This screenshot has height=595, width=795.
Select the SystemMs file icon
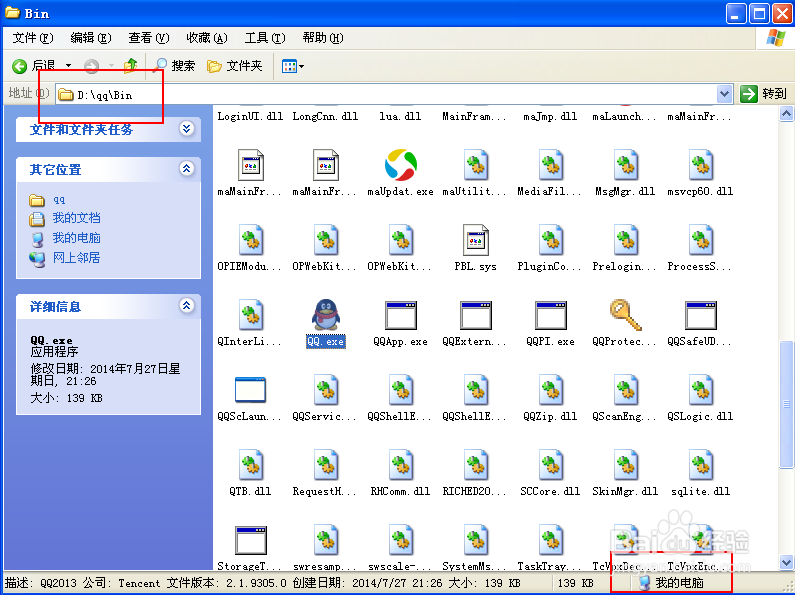(x=476, y=540)
